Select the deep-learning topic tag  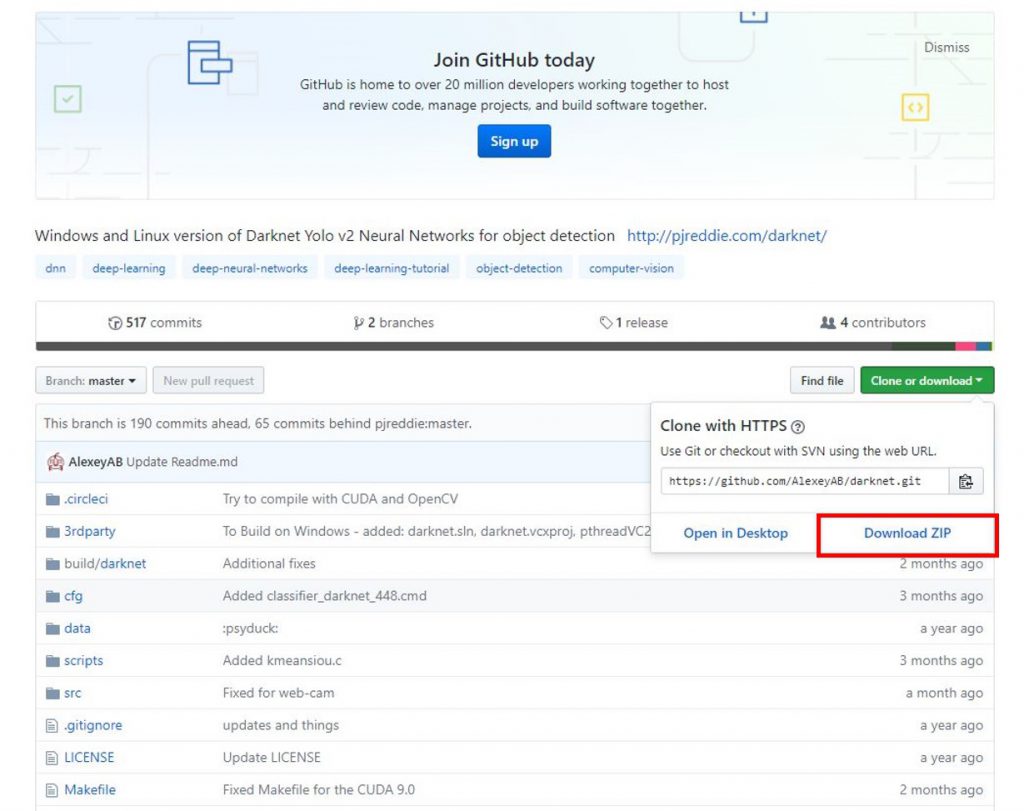pyautogui.click(x=129, y=268)
